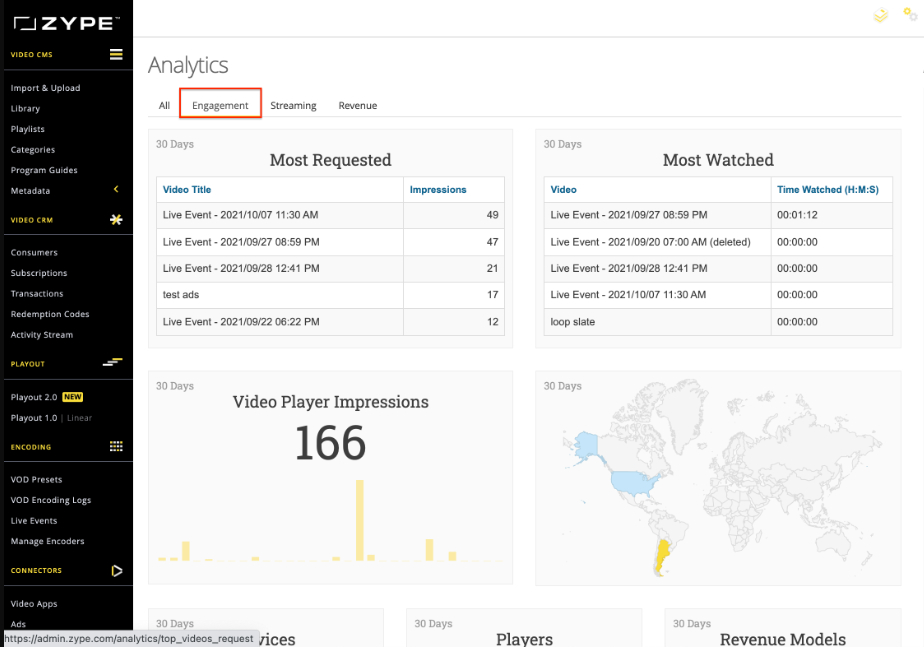Select Live Events in the sidebar
Viewport: 924px width, 647px height.
coord(34,521)
